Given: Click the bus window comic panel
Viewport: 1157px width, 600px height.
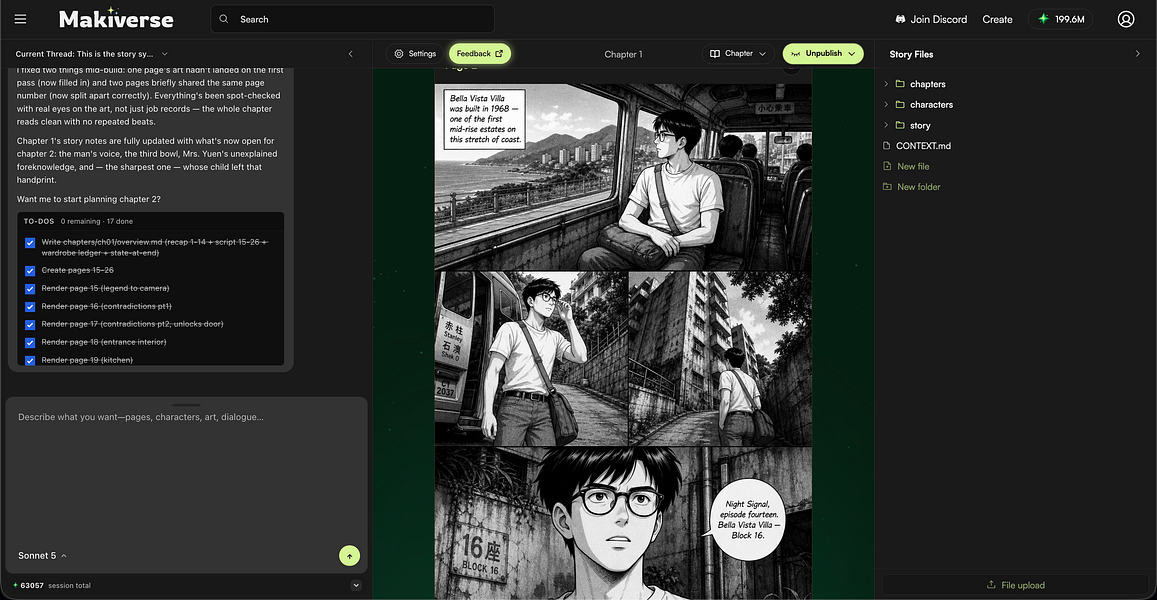Looking at the screenshot, I should [623, 177].
